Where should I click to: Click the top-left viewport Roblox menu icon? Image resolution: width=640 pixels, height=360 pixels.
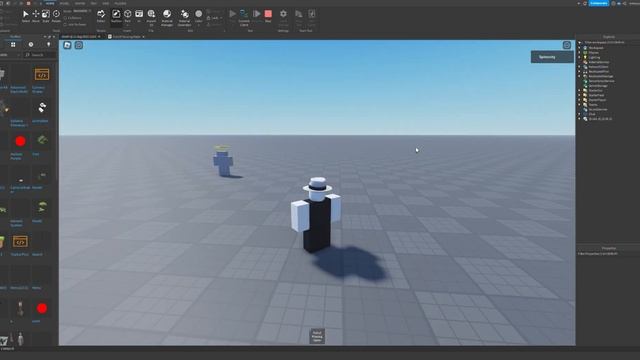click(67, 45)
